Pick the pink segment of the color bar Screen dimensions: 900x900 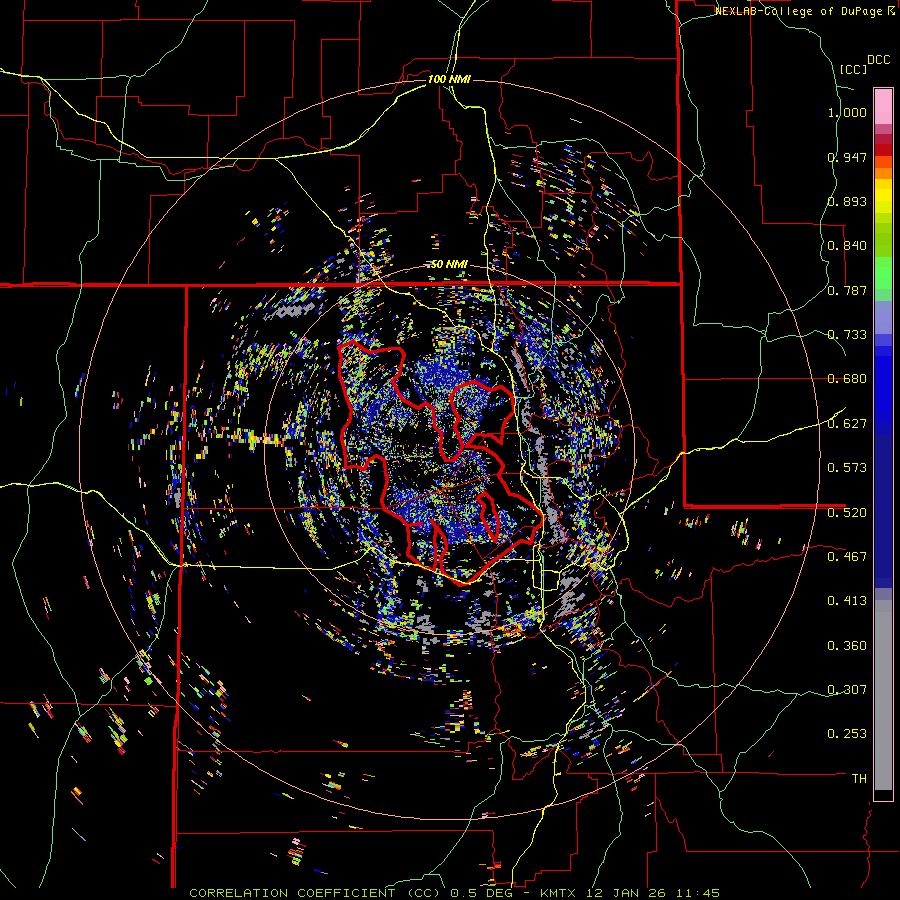click(883, 106)
